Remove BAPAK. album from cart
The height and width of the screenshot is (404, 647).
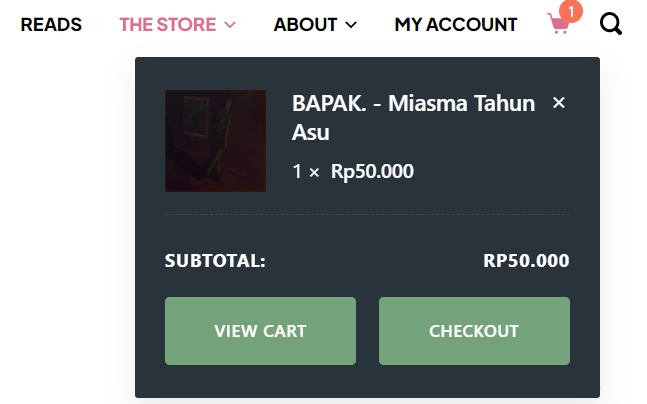(559, 102)
